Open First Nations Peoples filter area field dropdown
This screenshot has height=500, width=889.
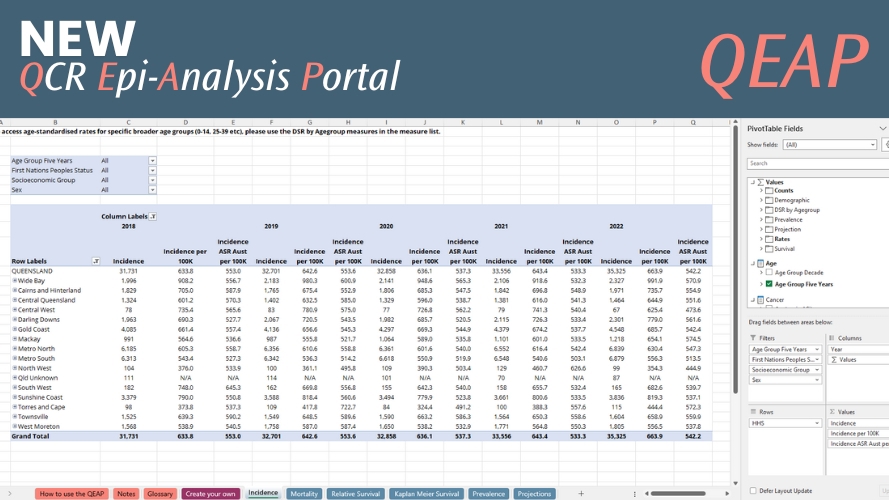click(817, 359)
